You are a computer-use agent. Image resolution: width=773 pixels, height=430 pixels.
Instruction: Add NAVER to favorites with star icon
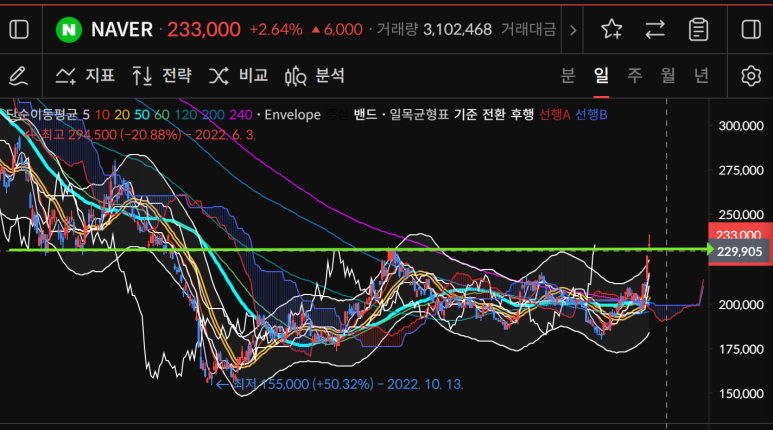point(611,30)
